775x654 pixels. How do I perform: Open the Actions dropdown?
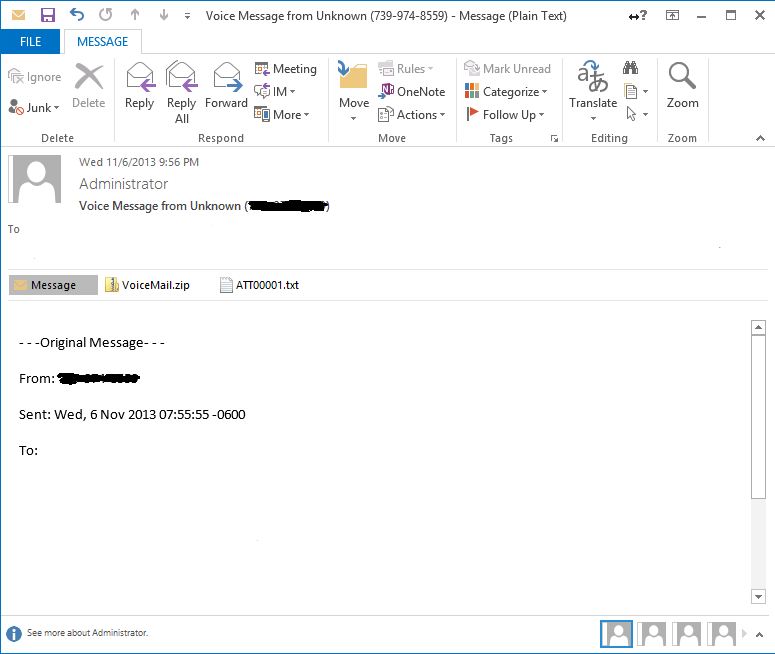pos(411,115)
